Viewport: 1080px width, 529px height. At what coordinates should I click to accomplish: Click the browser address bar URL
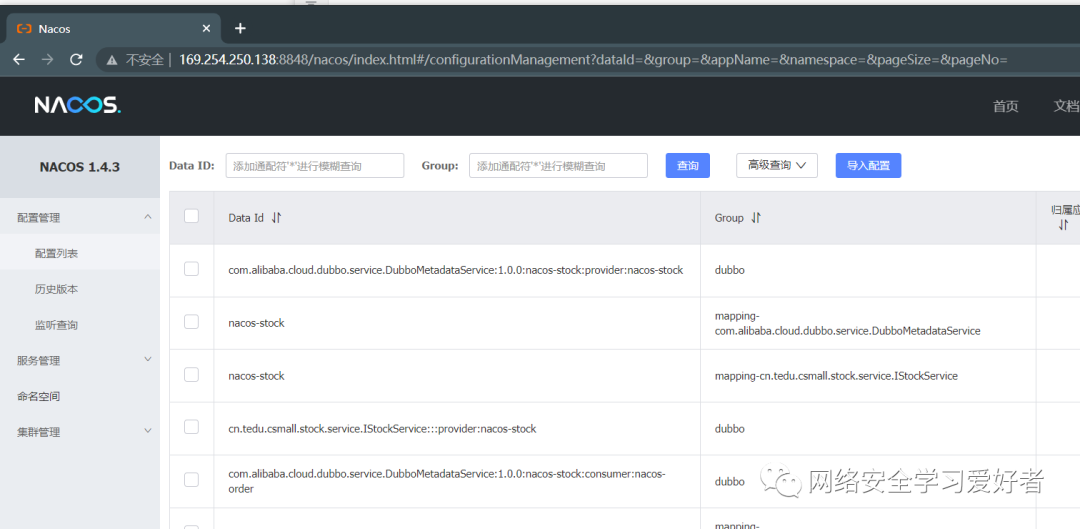[x=593, y=60]
